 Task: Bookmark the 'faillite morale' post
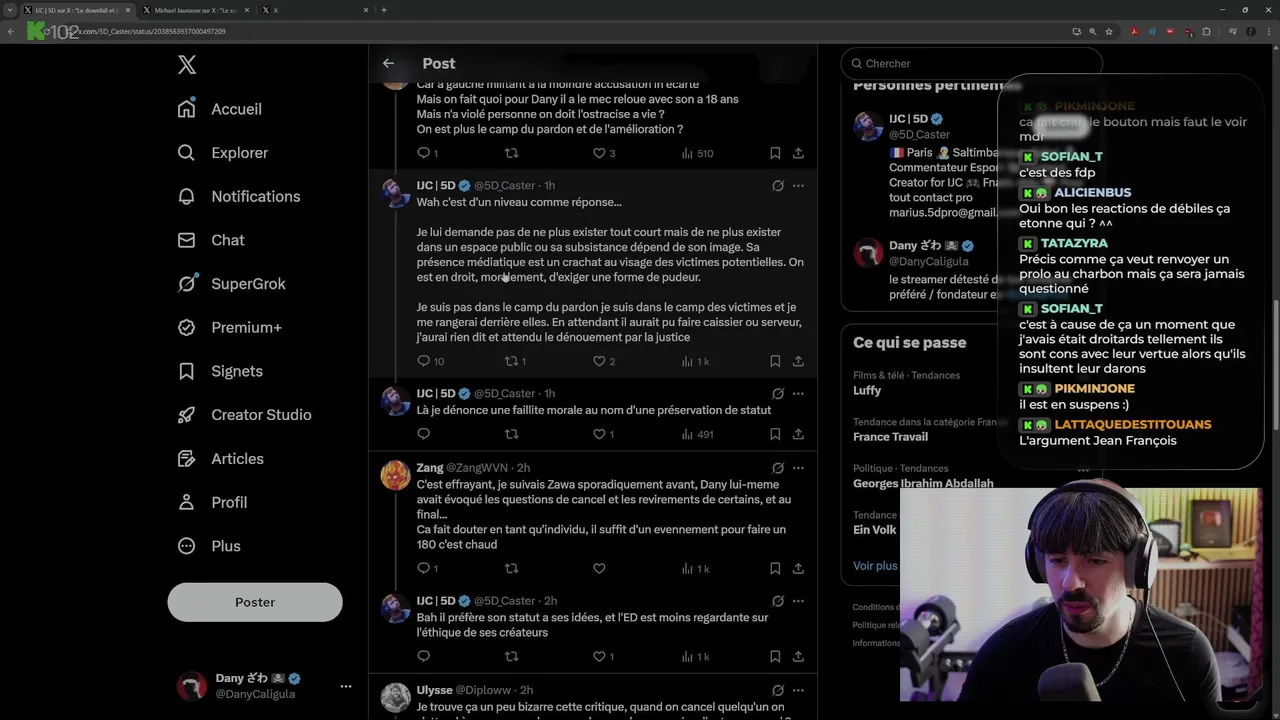[x=775, y=434]
